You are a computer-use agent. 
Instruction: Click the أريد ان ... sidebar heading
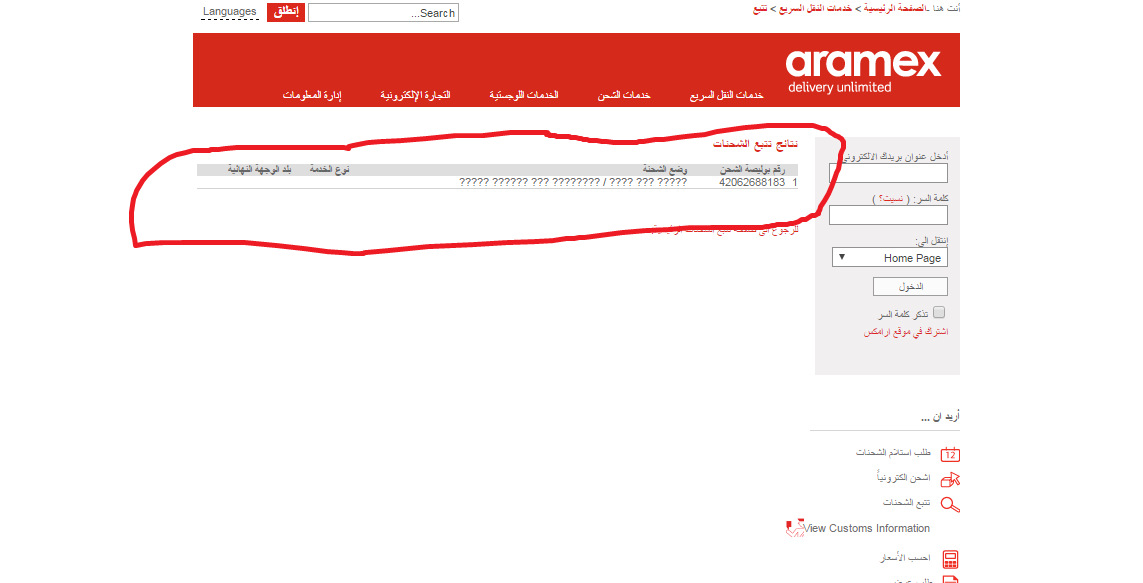(x=940, y=416)
